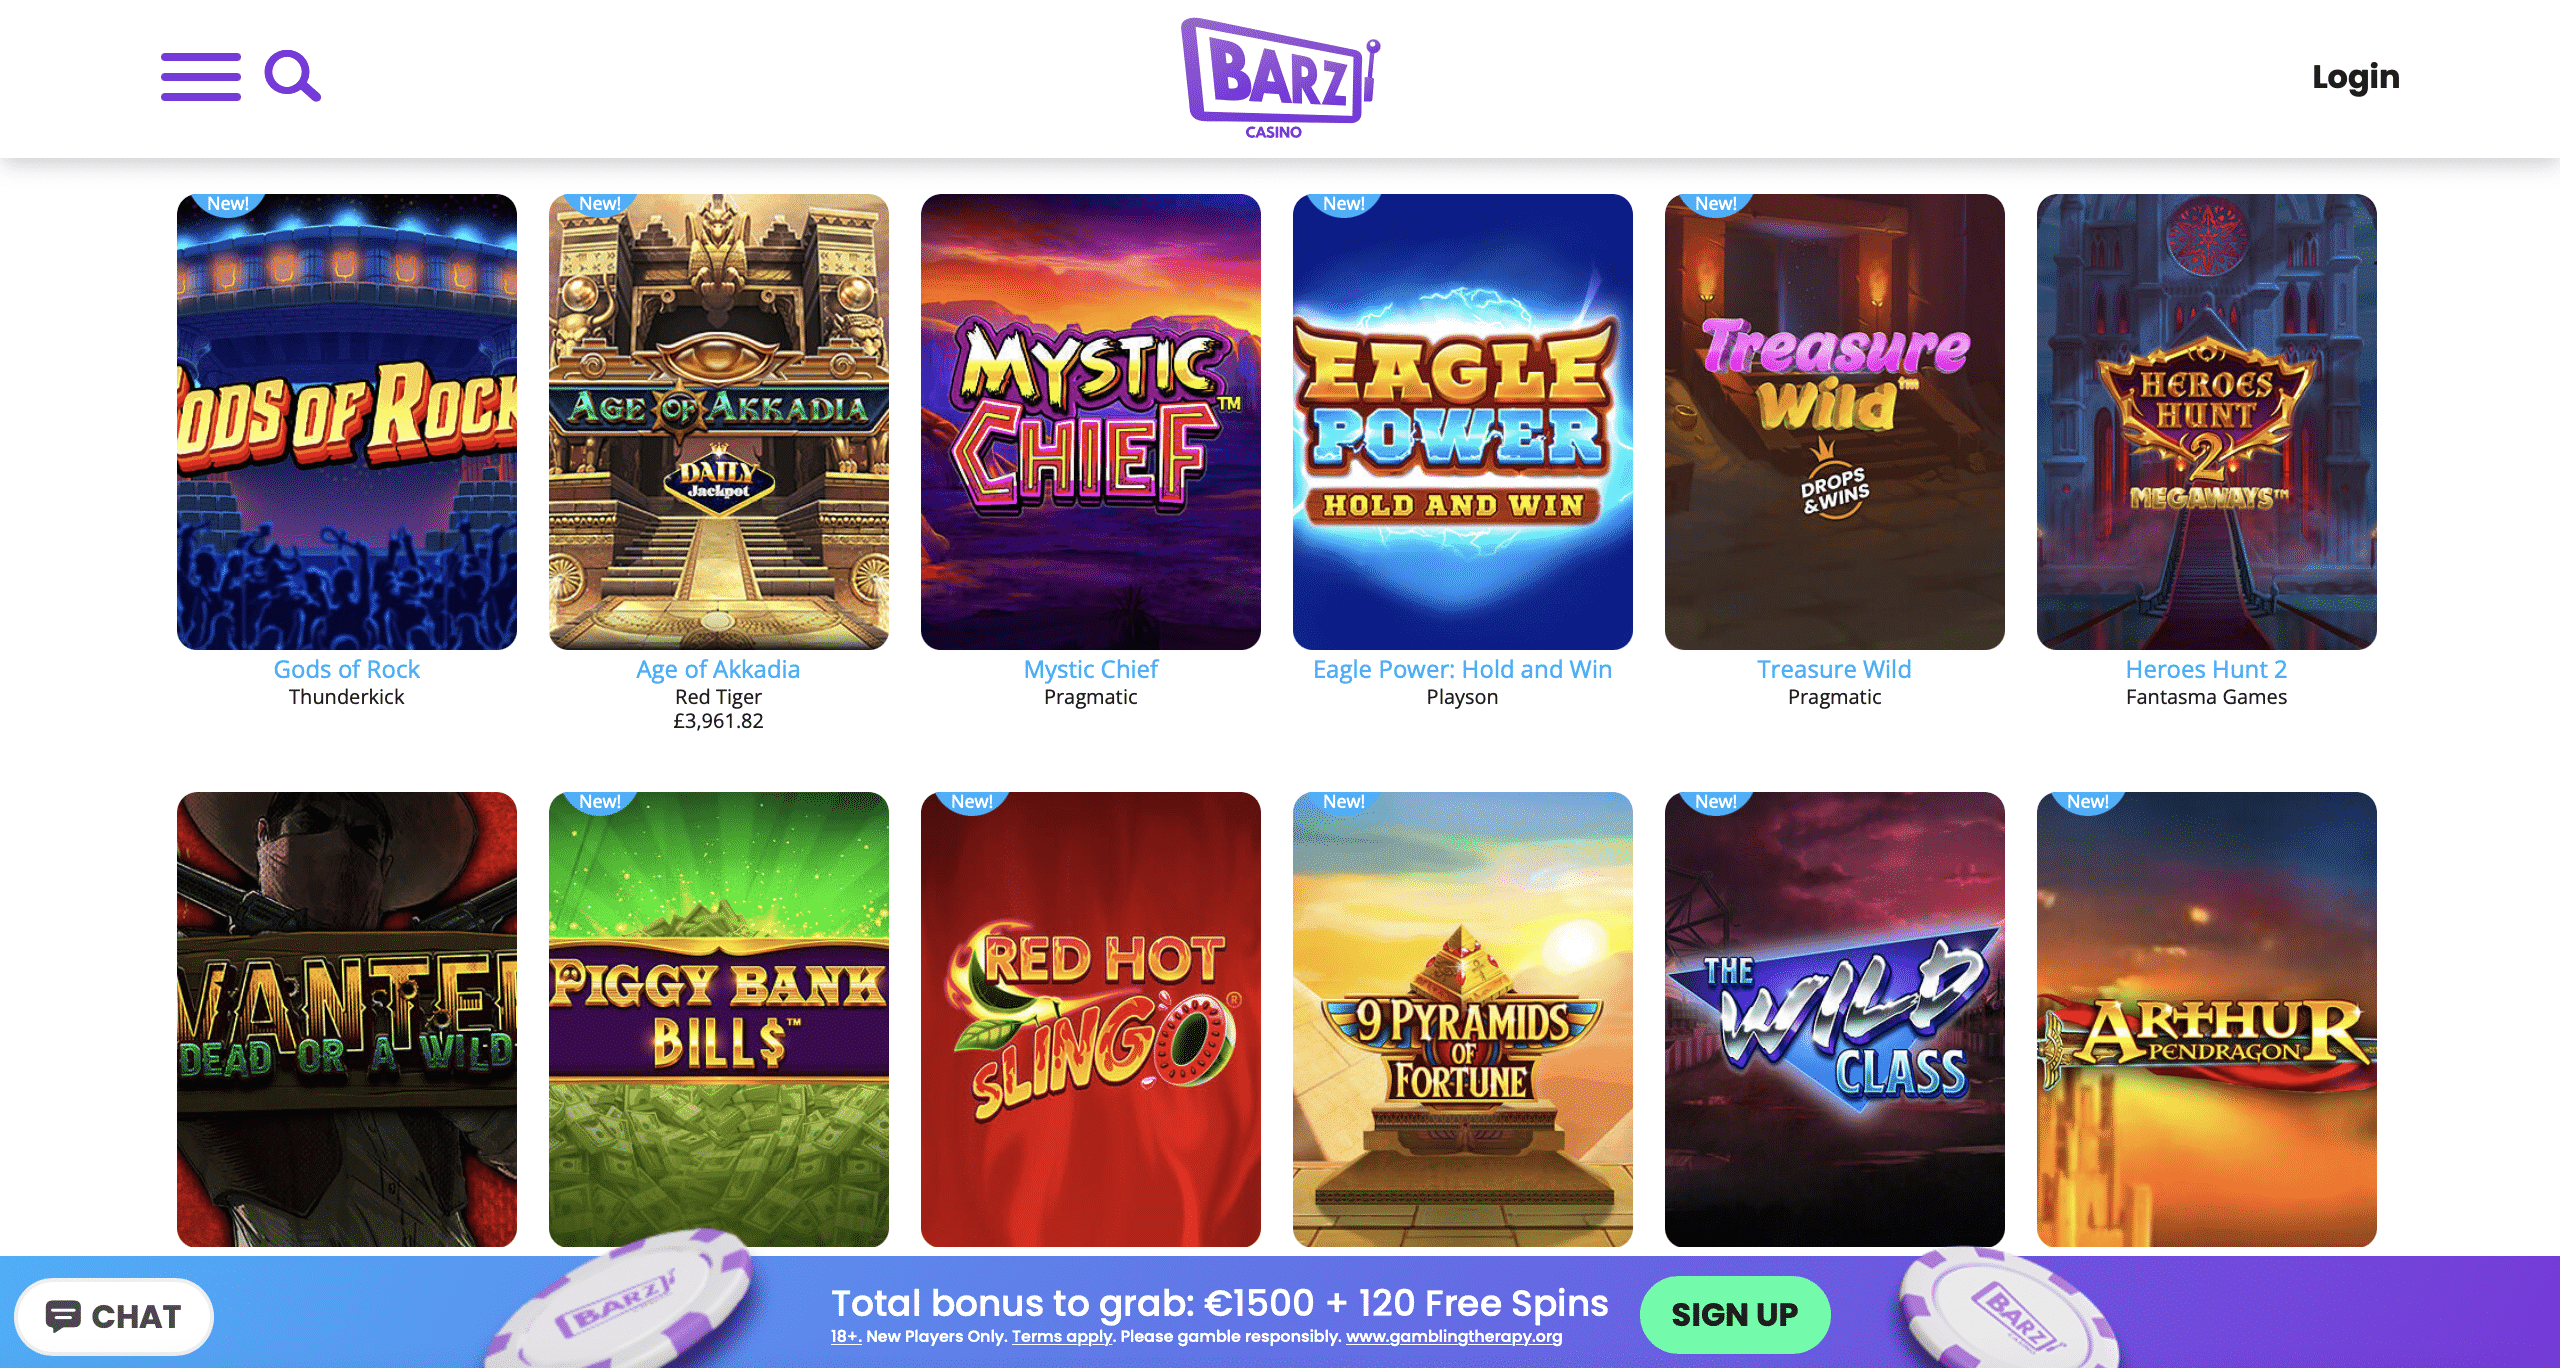2560x1368 pixels.
Task: Launch Eagle Power Hold and Win tile
Action: tap(1463, 421)
